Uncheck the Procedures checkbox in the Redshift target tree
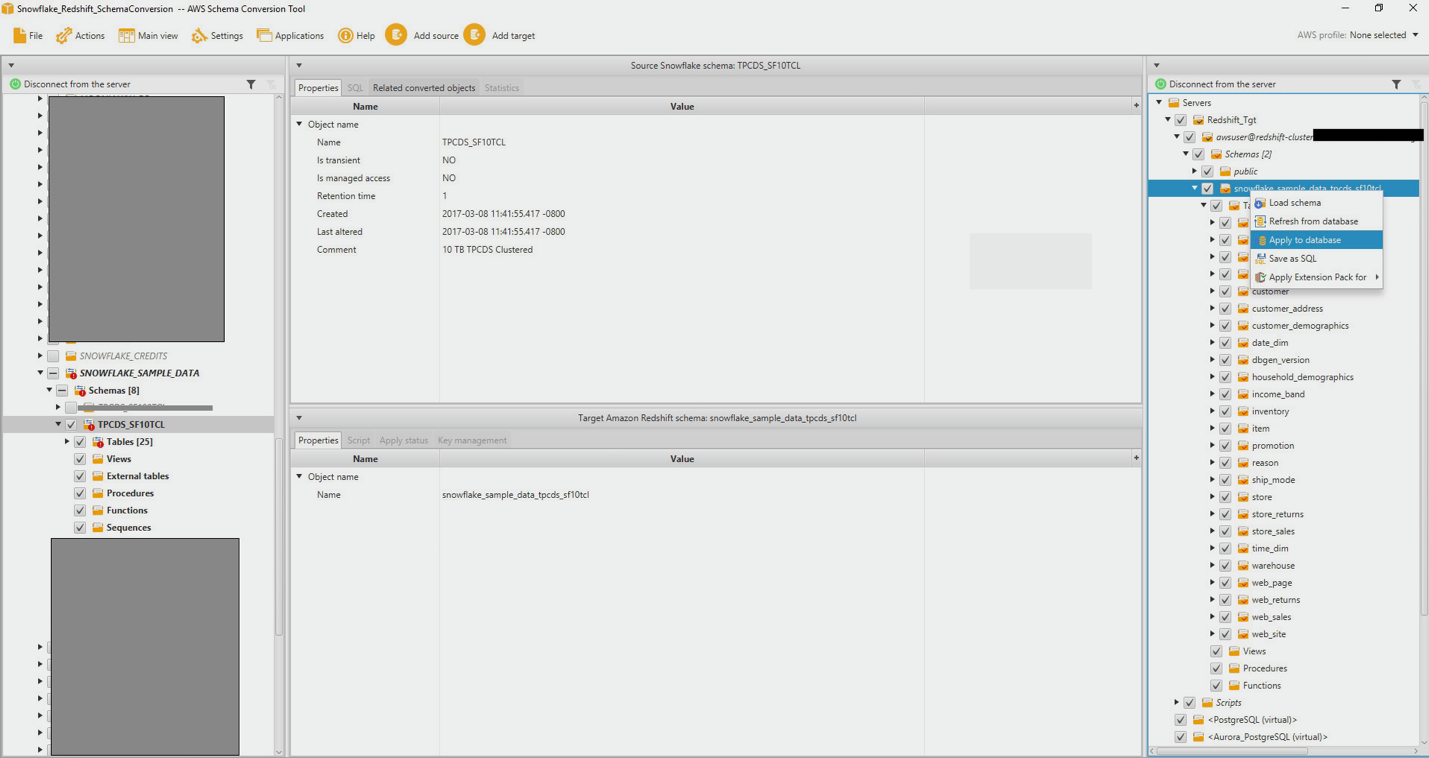Viewport: 1429px width, 758px height. tap(1216, 669)
